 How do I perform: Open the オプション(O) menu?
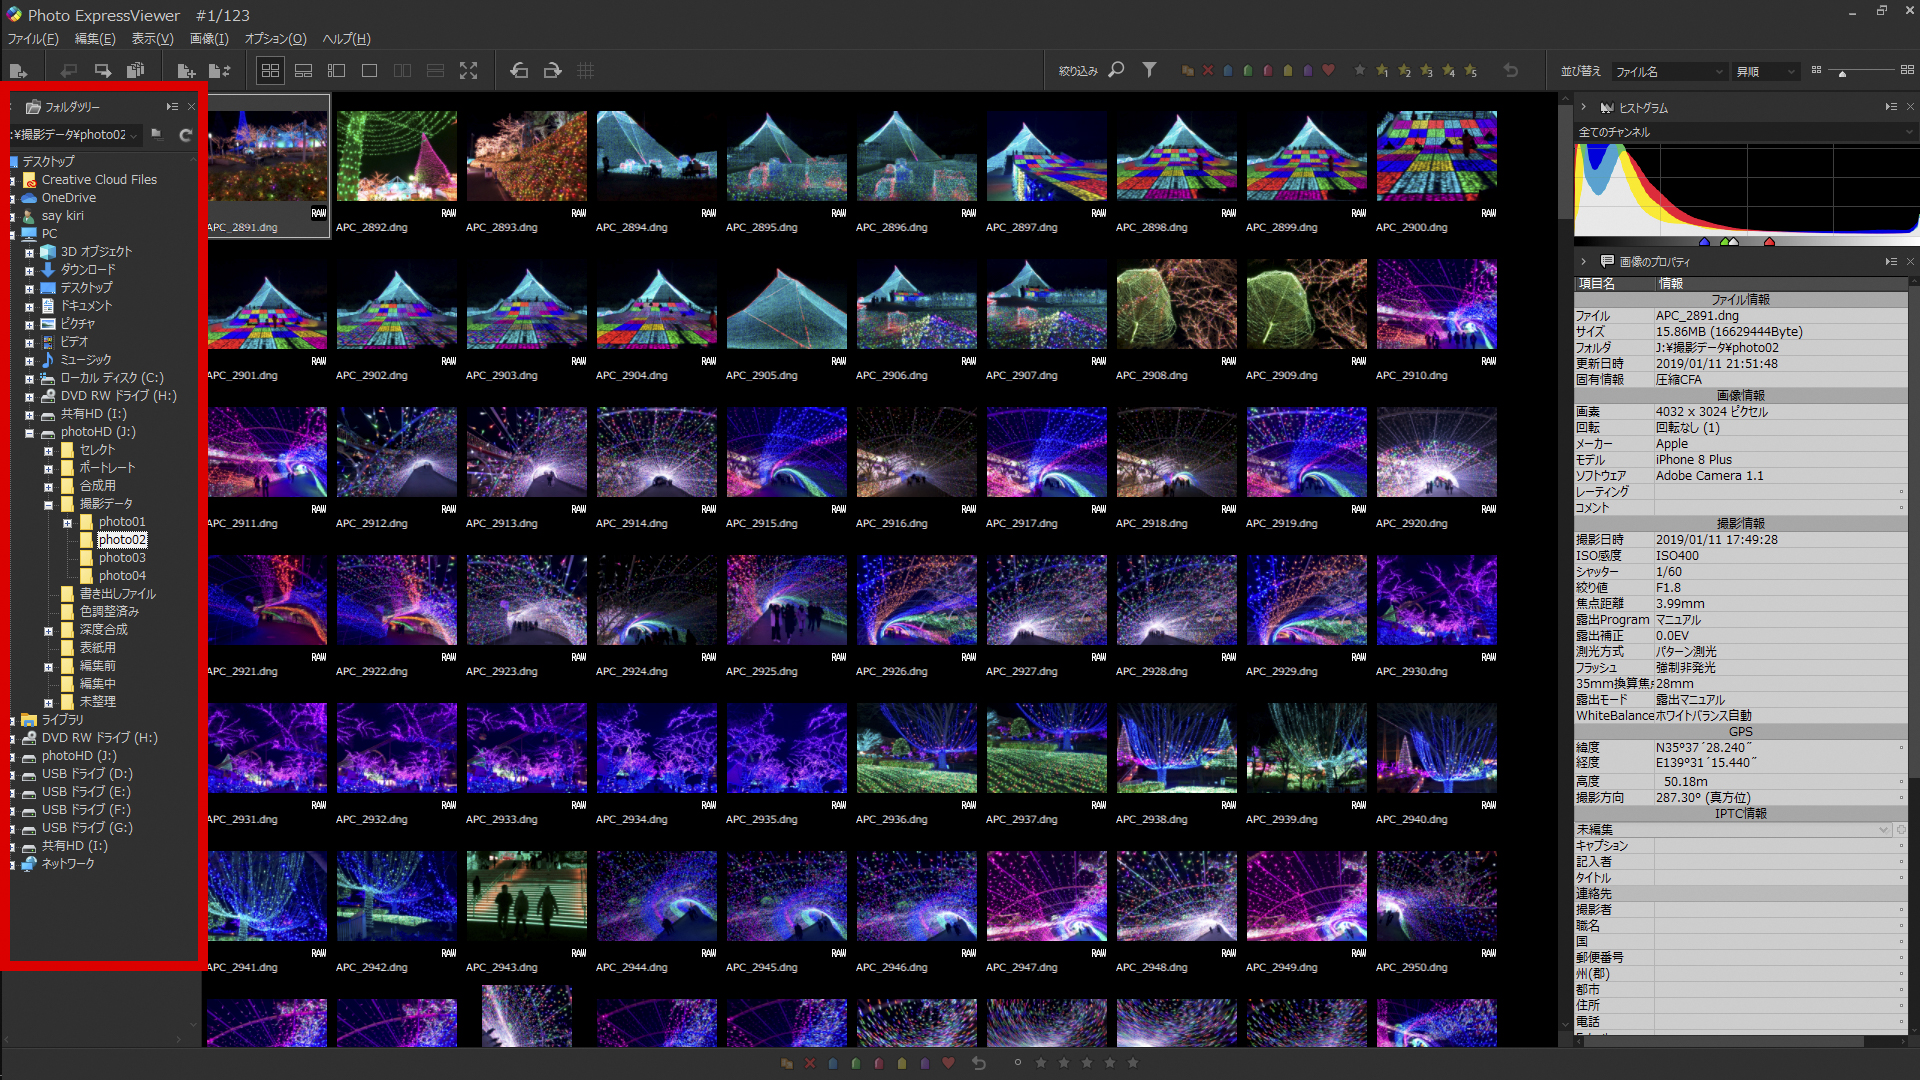(275, 39)
